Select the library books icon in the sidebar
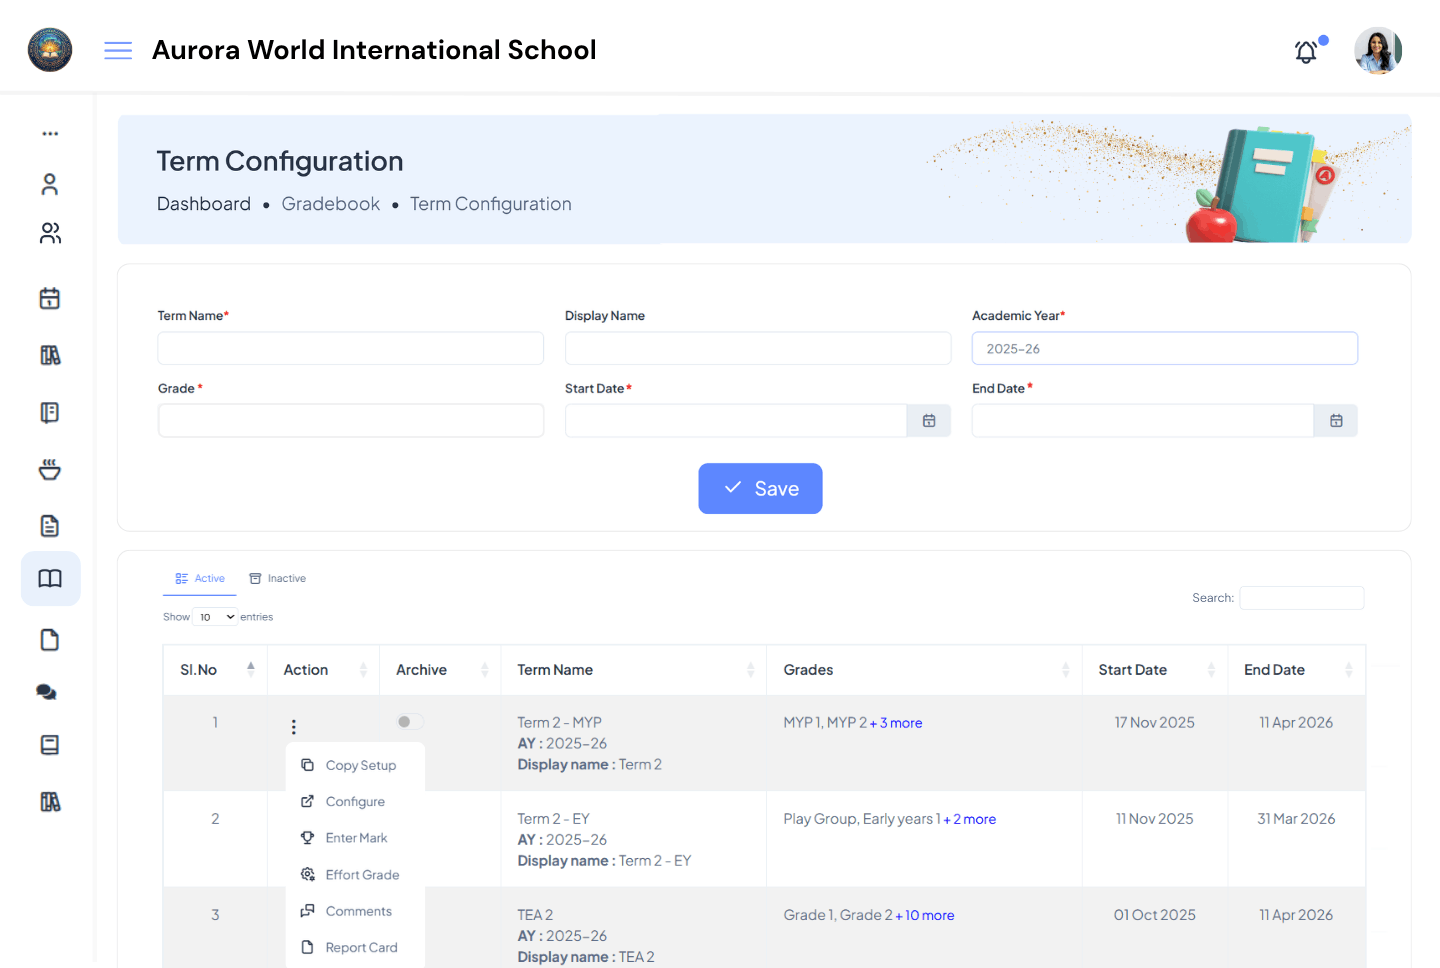 [49, 355]
